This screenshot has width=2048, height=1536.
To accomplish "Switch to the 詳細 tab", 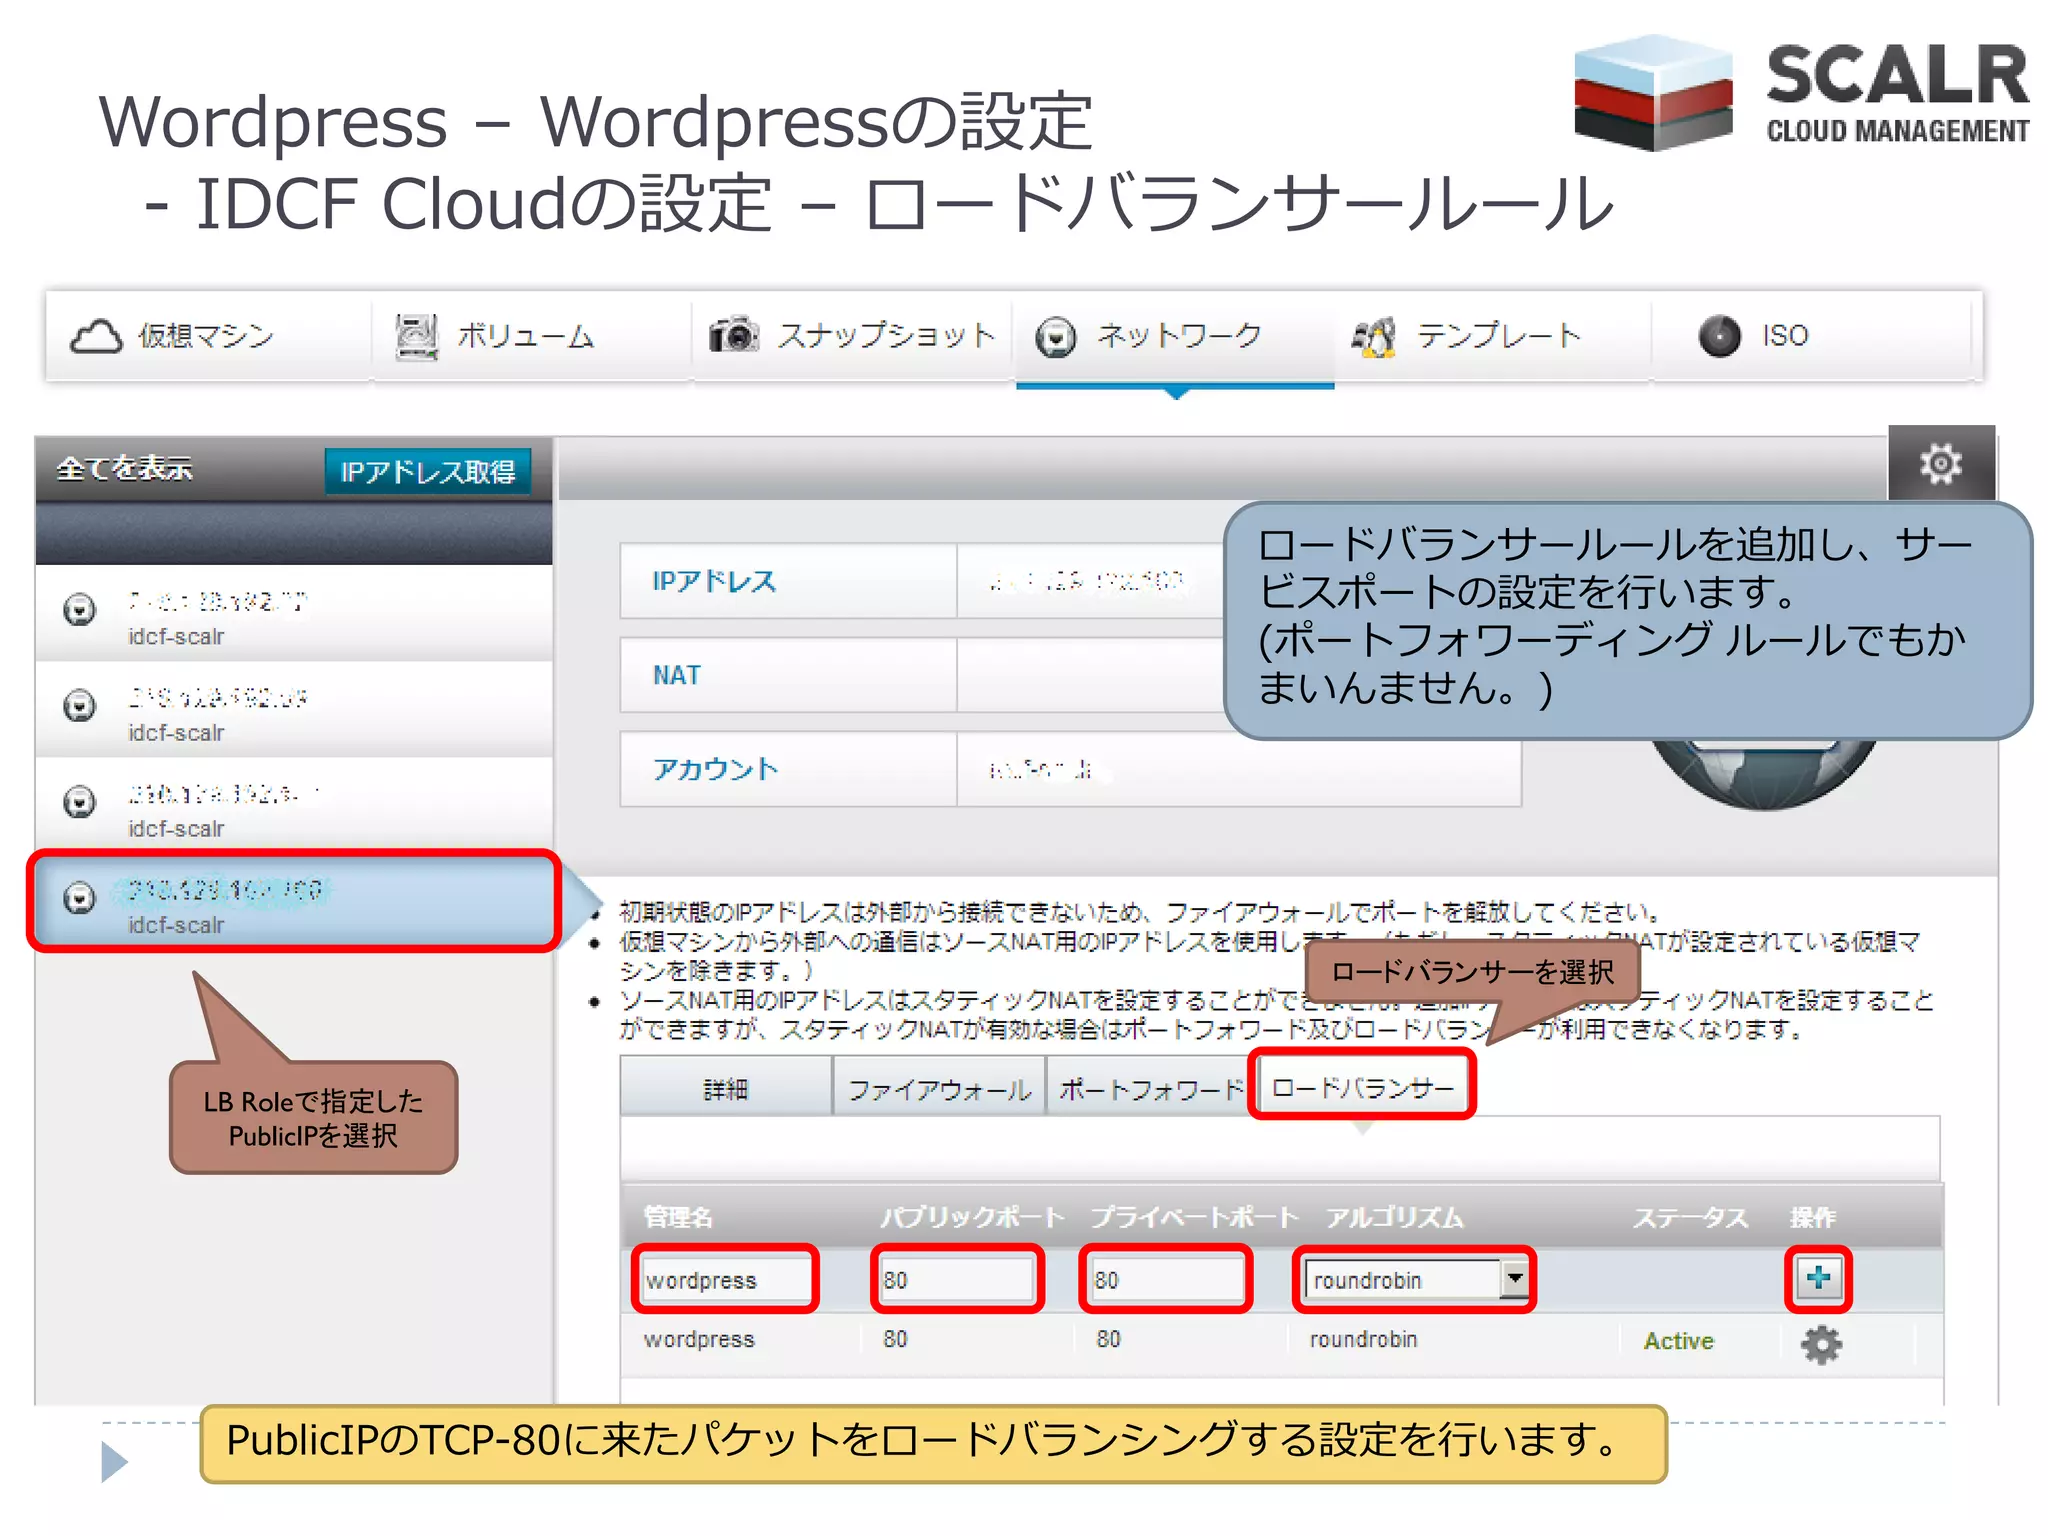I will 726,1088.
